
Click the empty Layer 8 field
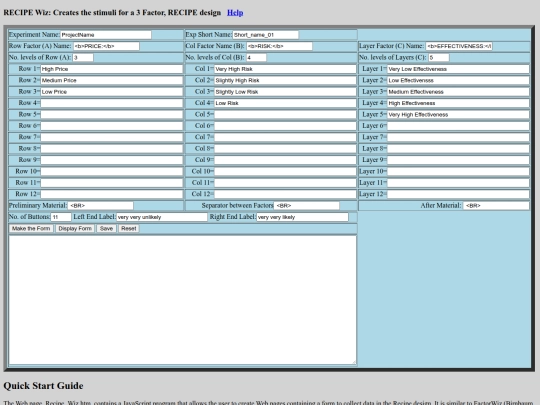(458, 148)
